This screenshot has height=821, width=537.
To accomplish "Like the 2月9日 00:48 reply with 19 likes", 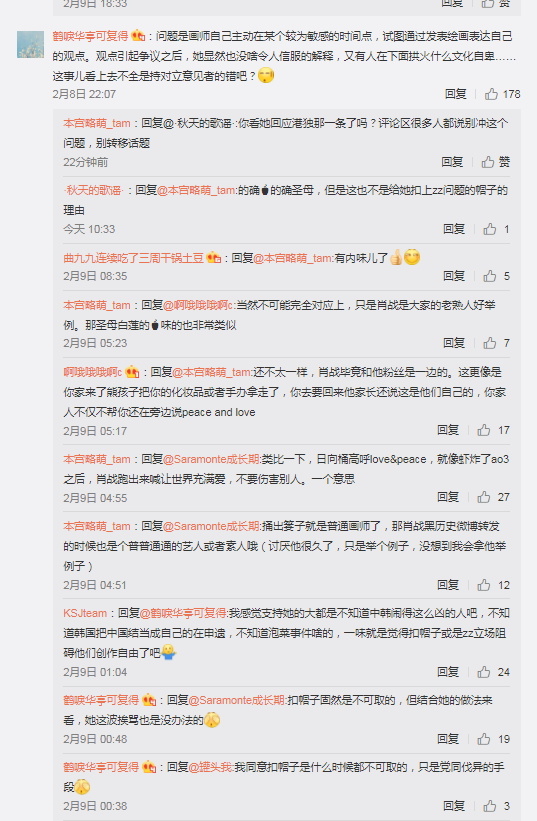I will [493, 739].
